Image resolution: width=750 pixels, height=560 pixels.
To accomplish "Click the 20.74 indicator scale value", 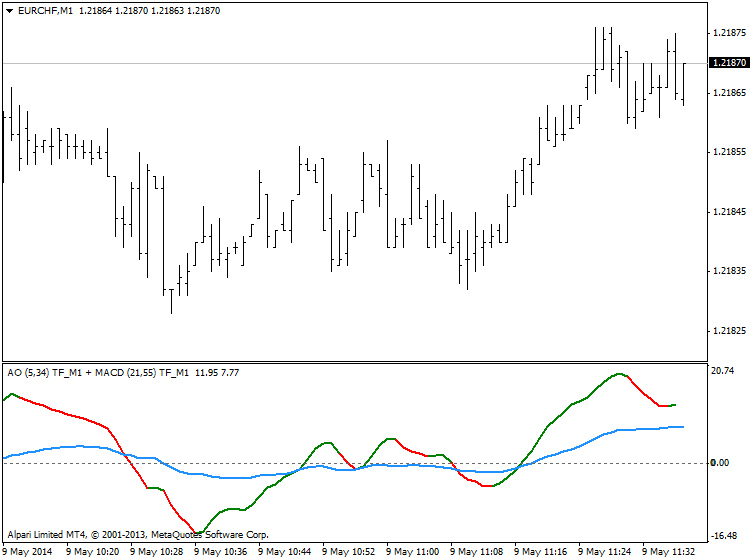I will [x=724, y=371].
